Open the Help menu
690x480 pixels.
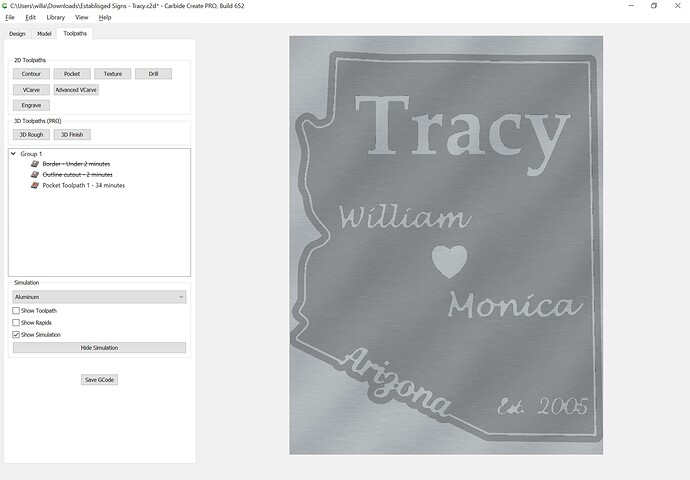tap(105, 18)
